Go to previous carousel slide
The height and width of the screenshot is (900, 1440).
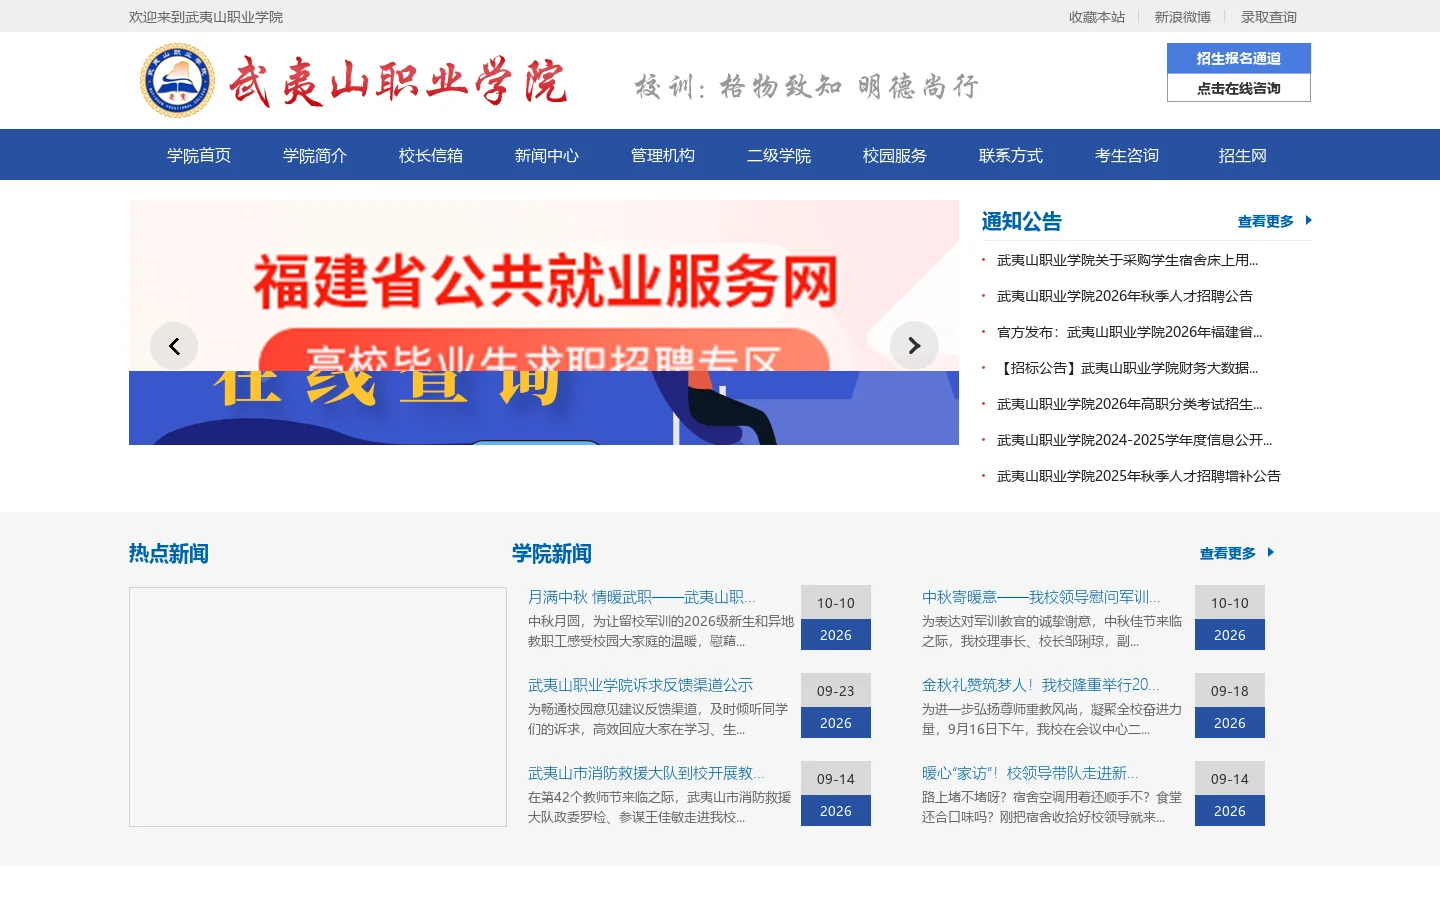point(174,346)
